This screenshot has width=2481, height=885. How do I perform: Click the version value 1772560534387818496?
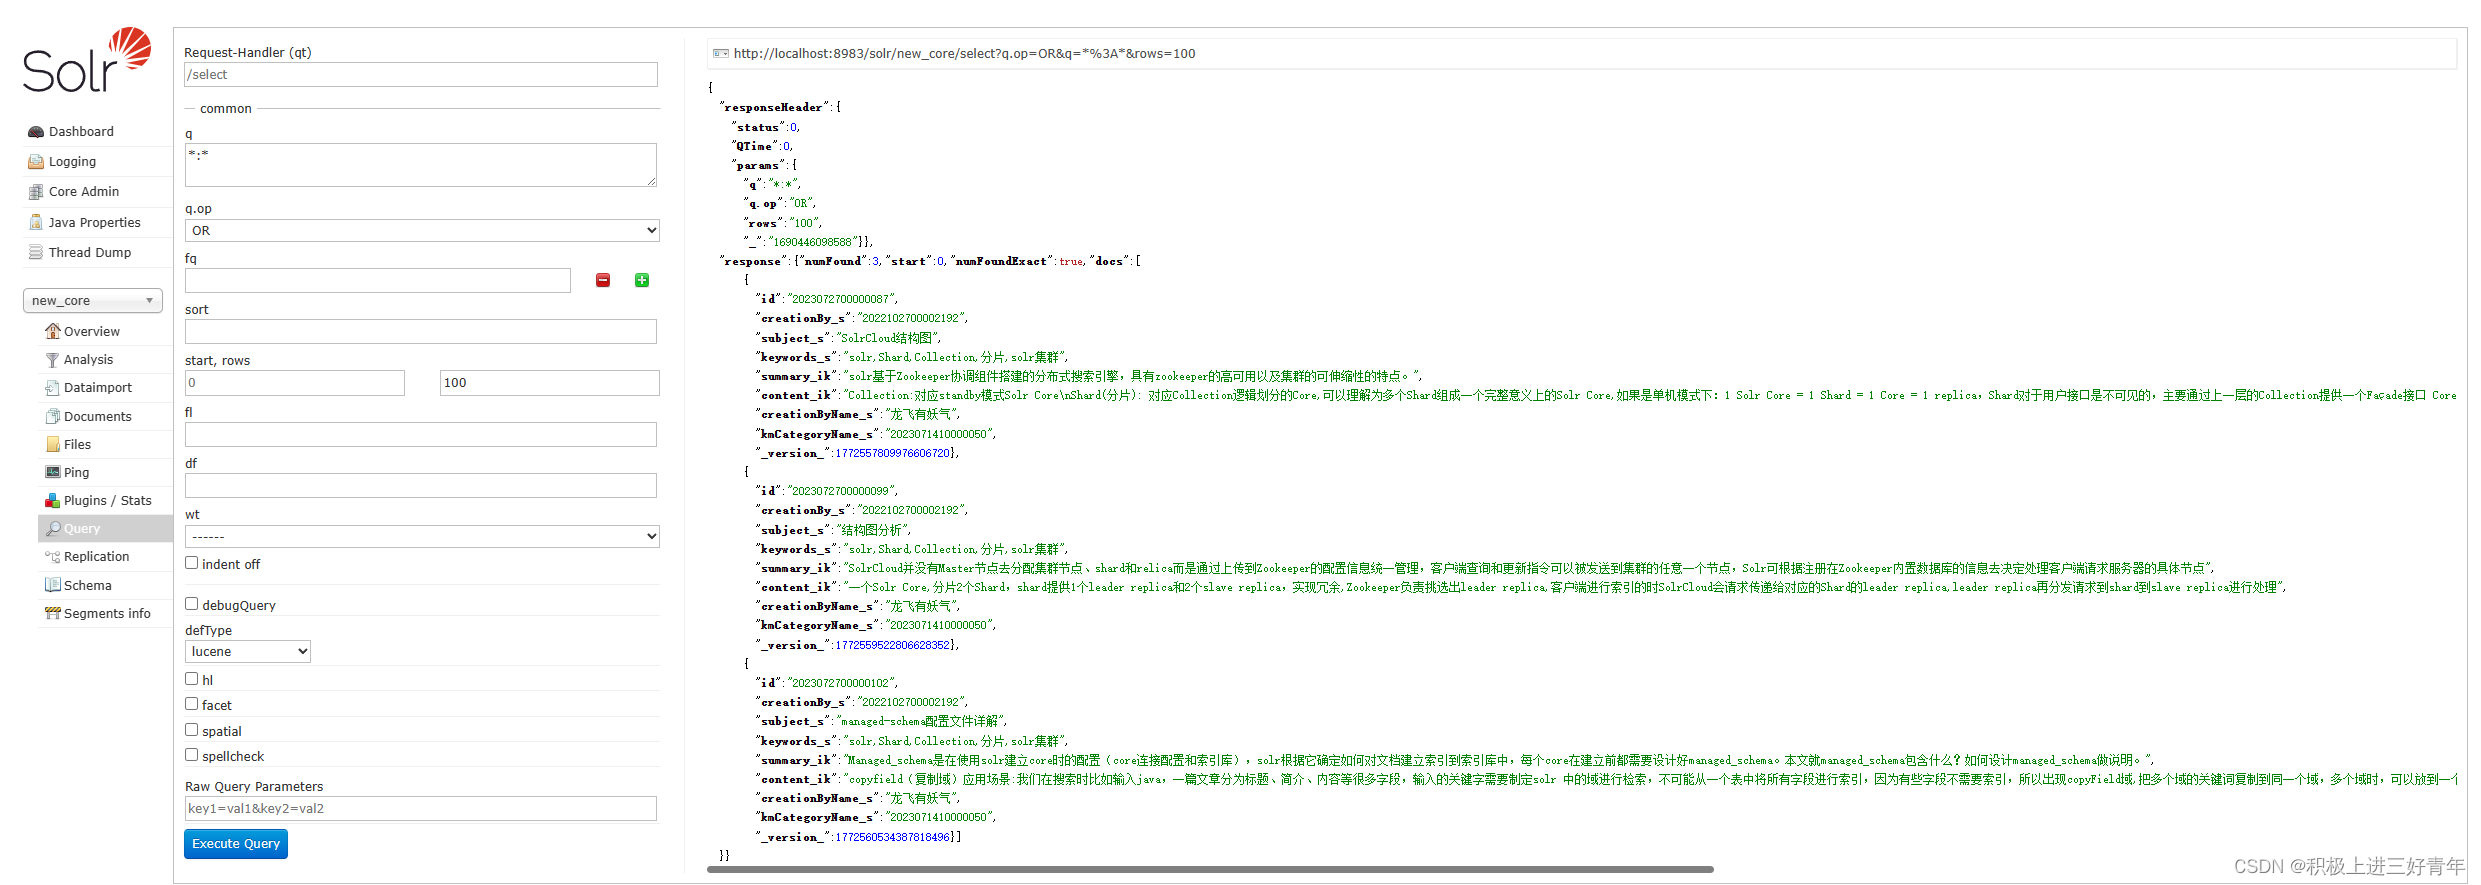[892, 837]
